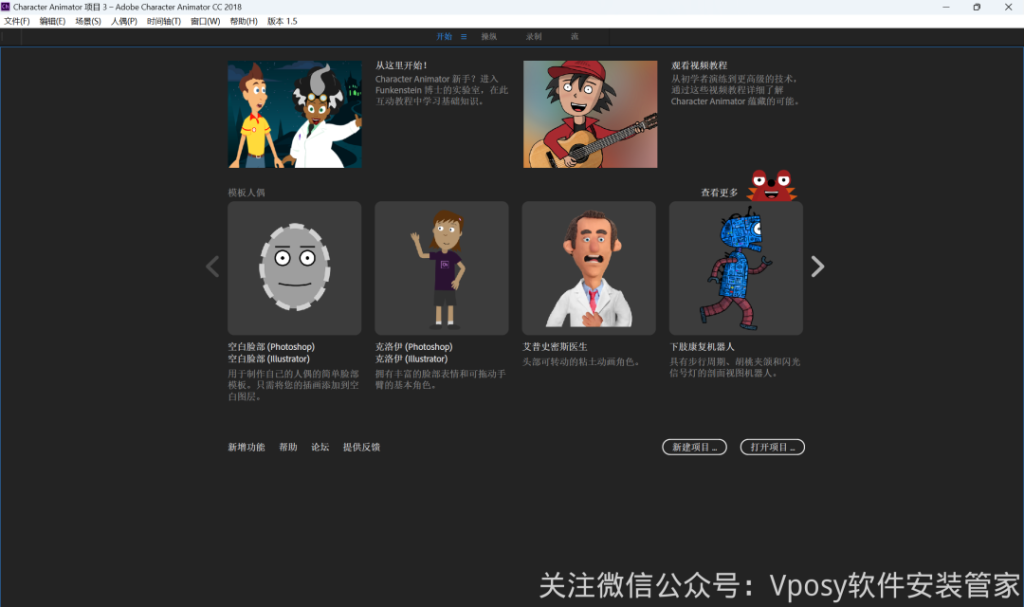Click the 艾普史密斯医生 puppet title
The height and width of the screenshot is (607, 1024).
coord(554,347)
